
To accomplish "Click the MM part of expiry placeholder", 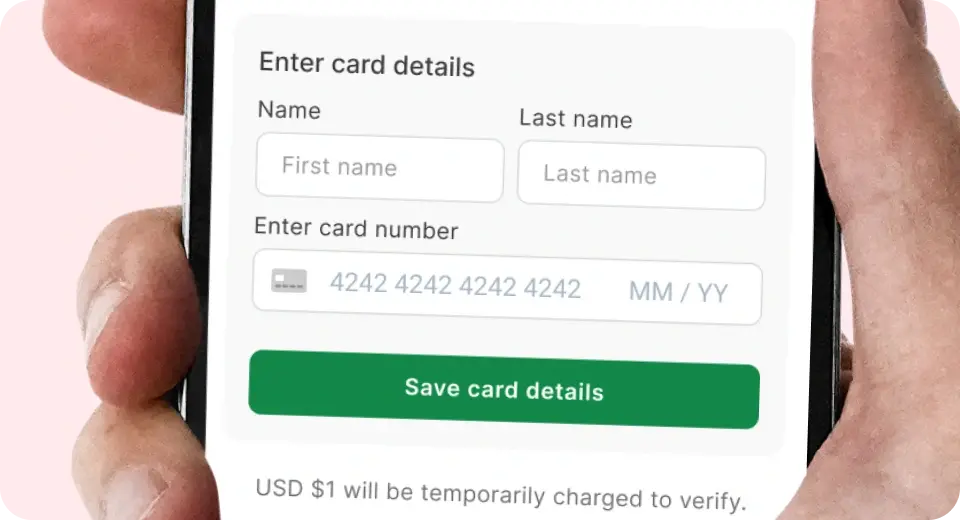I will pyautogui.click(x=651, y=292).
